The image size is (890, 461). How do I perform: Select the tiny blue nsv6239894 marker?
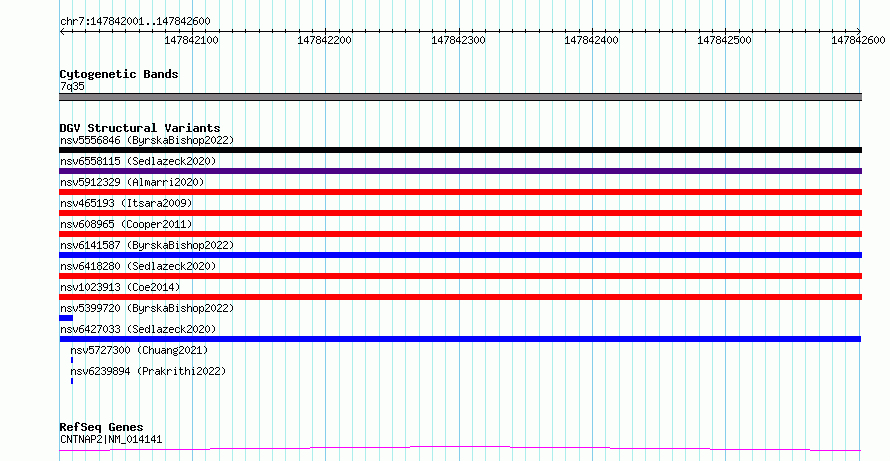(72, 381)
